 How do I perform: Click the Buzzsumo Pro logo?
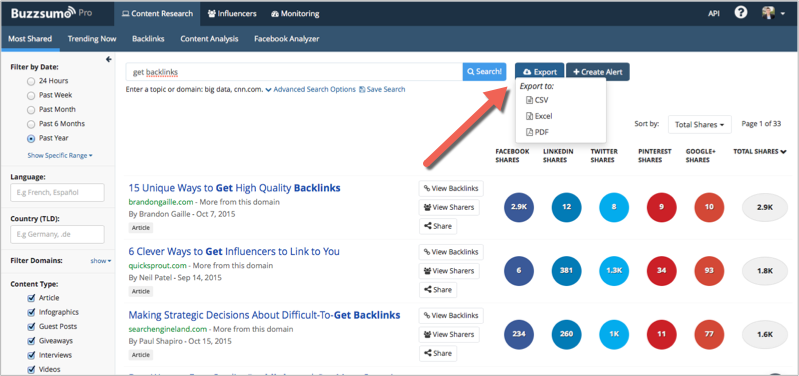(51, 13)
